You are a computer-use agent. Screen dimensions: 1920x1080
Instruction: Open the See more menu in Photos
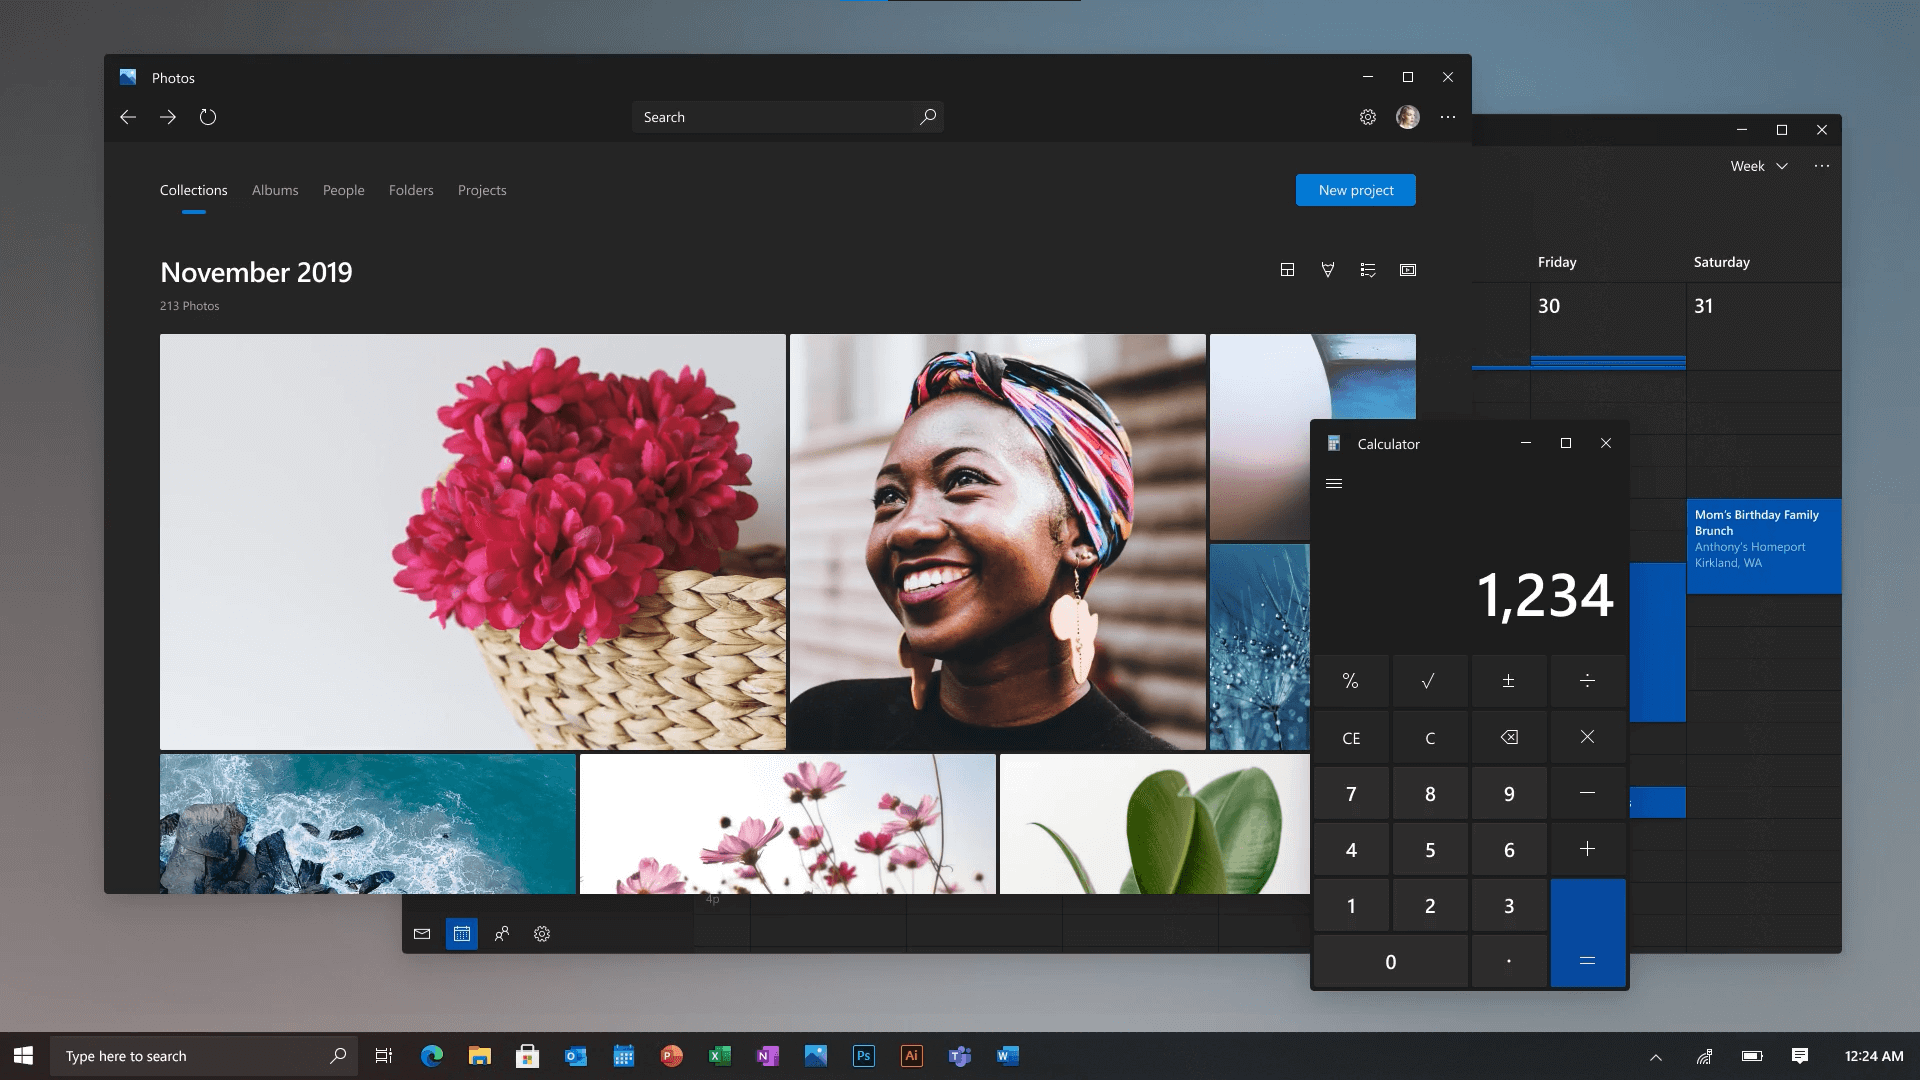(1447, 117)
